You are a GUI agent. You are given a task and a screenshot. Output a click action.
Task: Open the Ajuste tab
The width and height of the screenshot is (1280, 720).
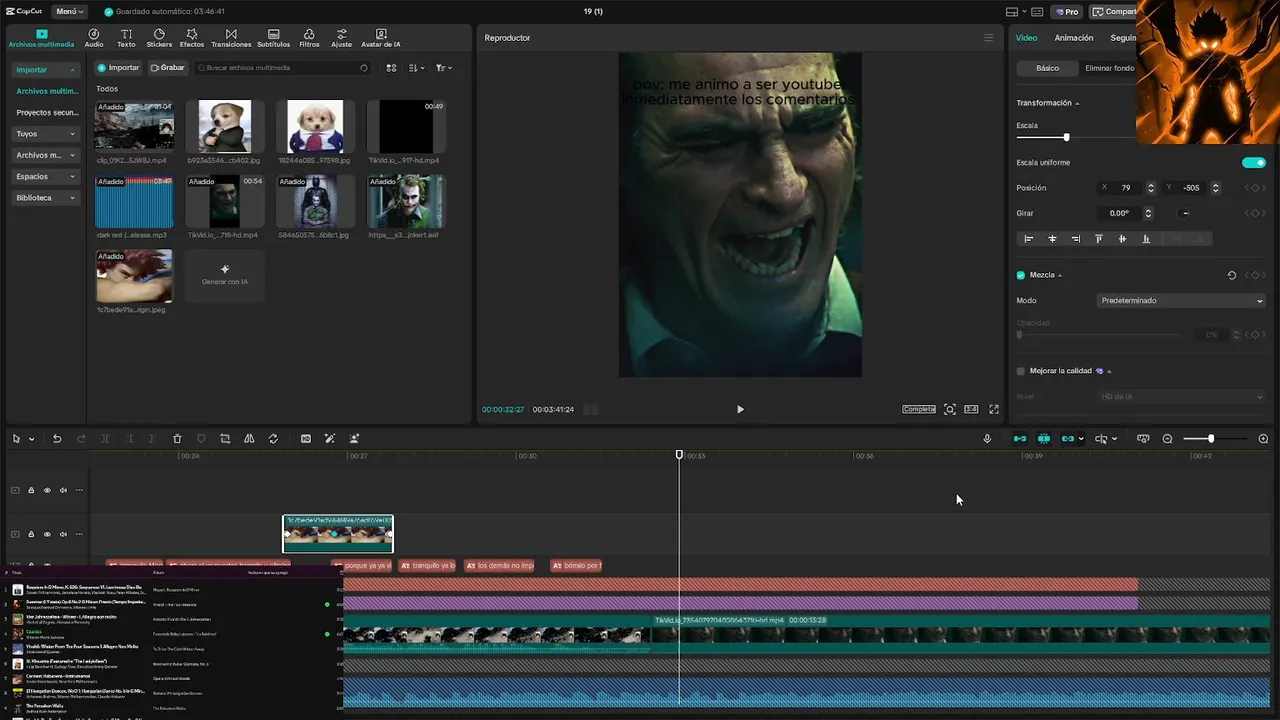click(x=342, y=38)
